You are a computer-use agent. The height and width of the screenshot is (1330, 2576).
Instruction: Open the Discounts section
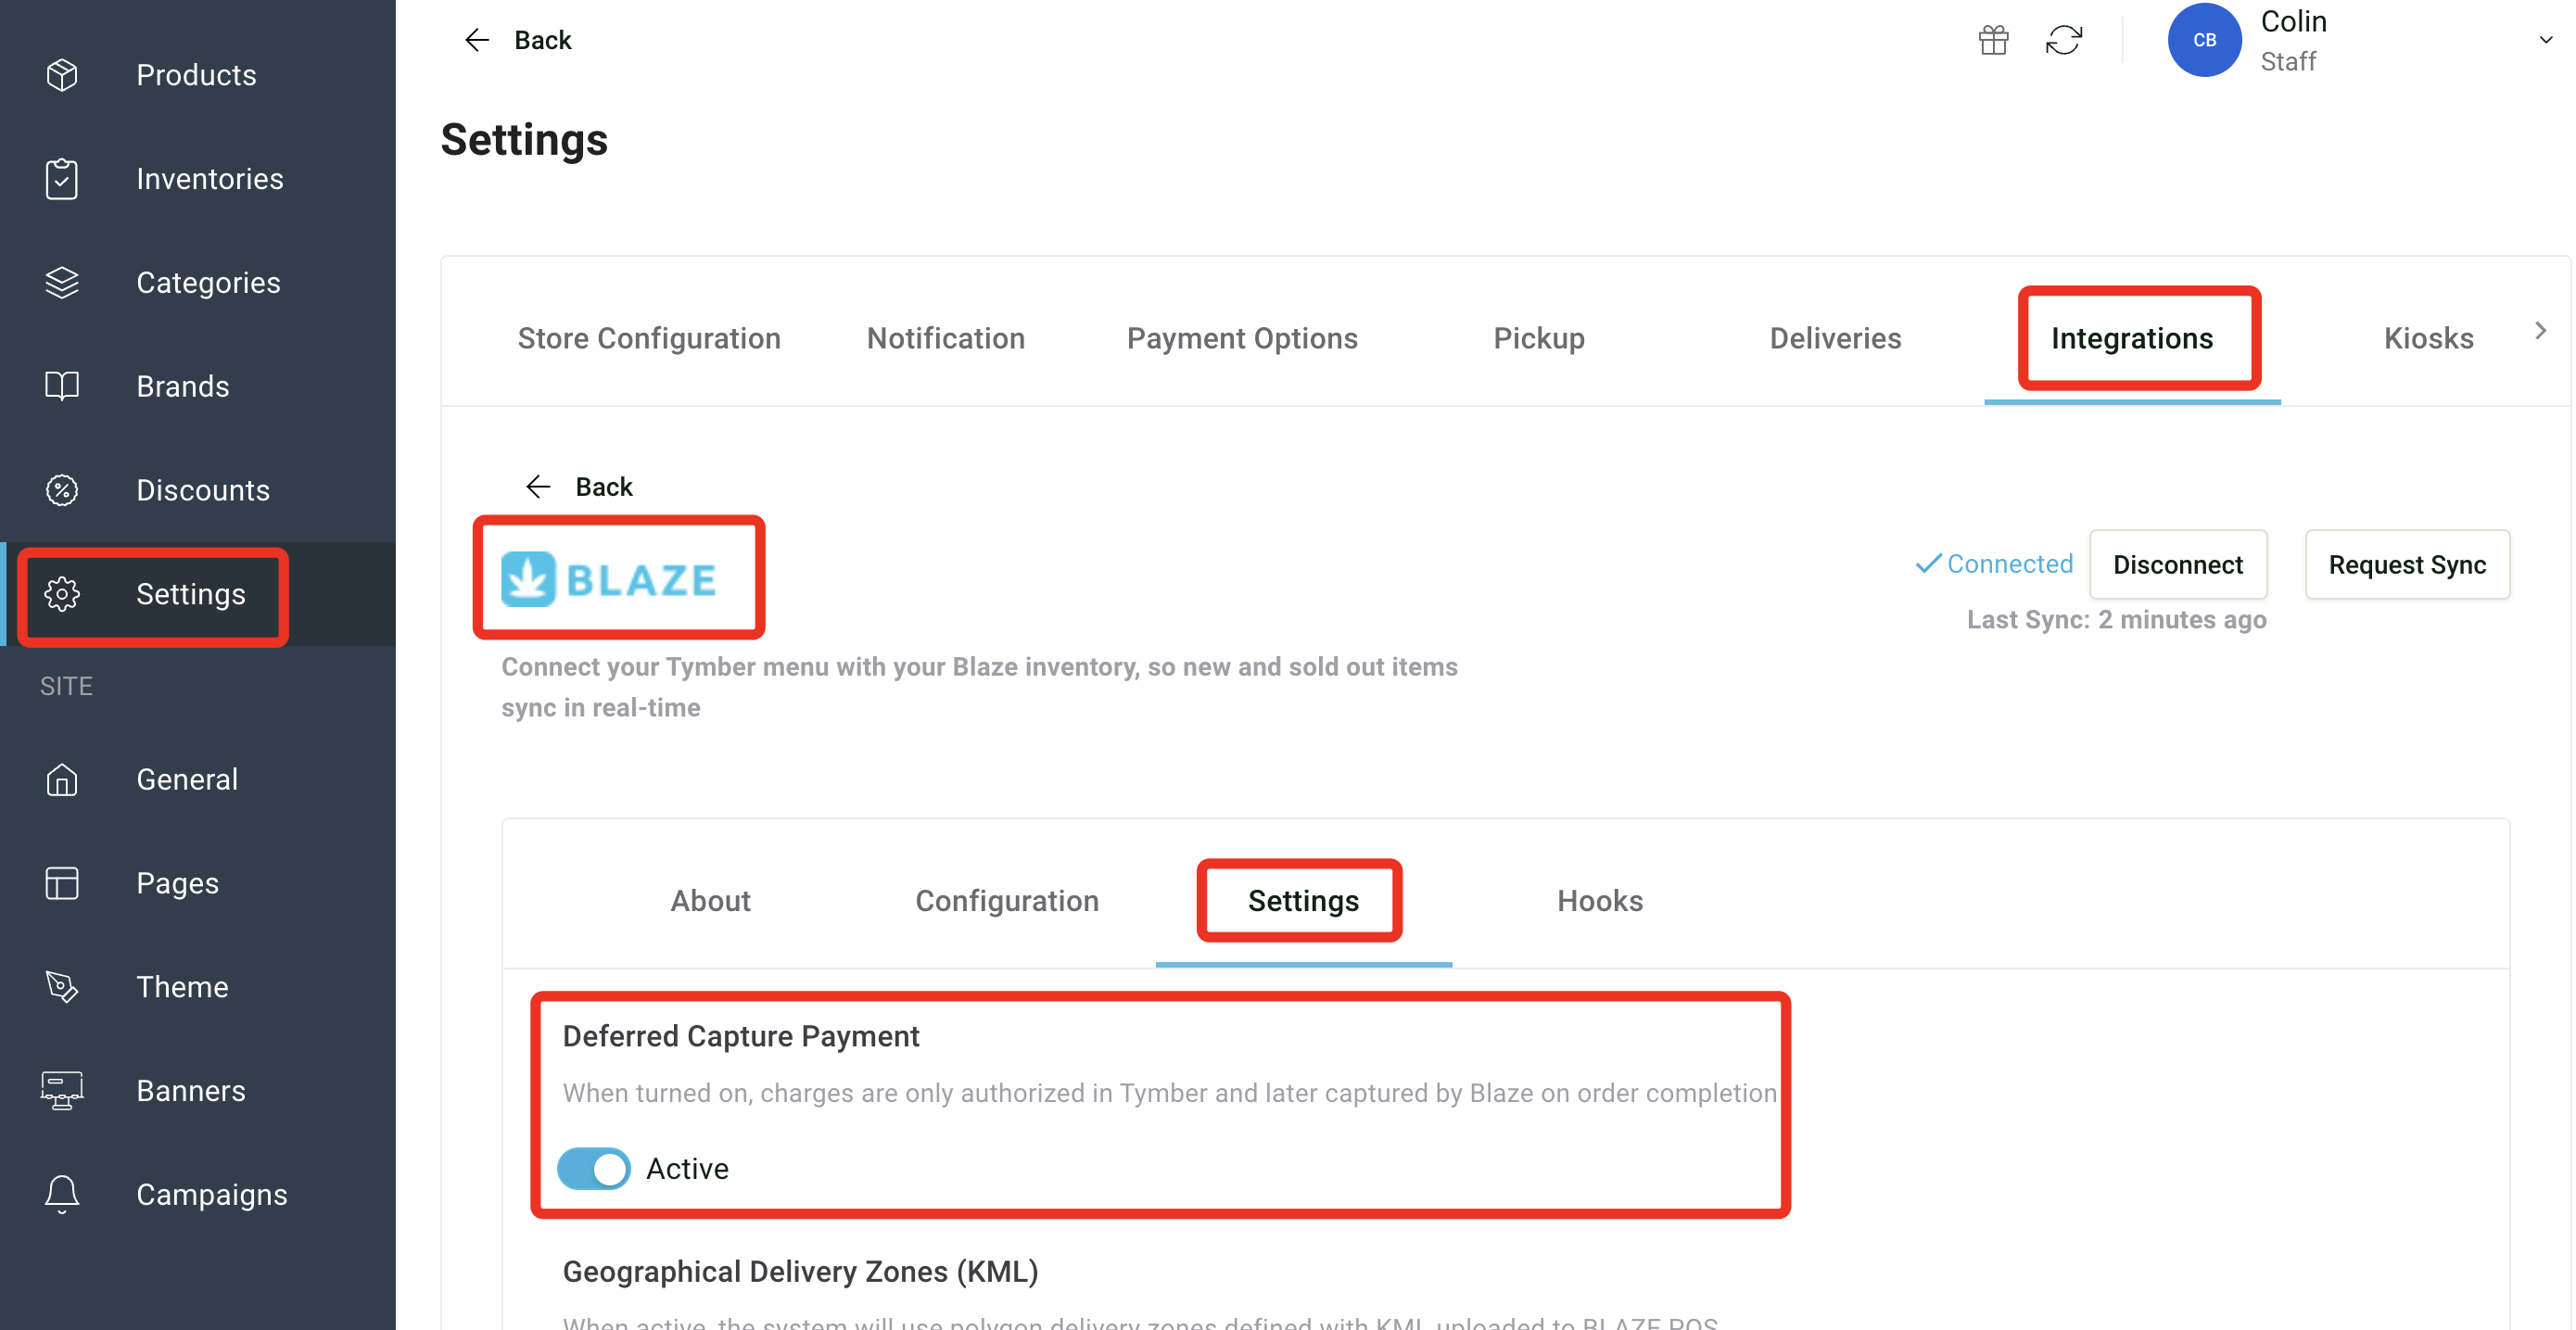(x=203, y=490)
